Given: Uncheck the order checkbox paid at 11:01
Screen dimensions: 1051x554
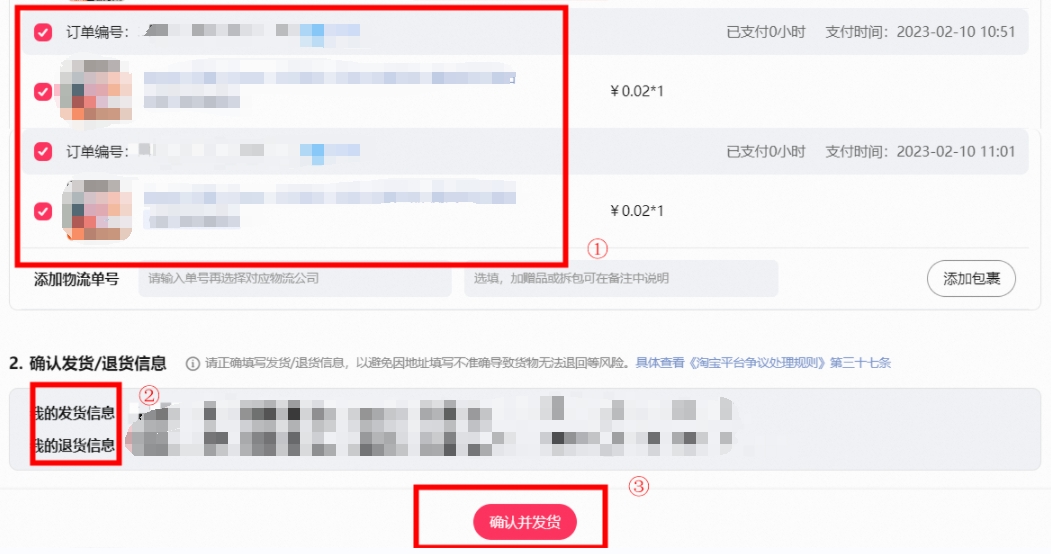Looking at the screenshot, I should point(43,151).
